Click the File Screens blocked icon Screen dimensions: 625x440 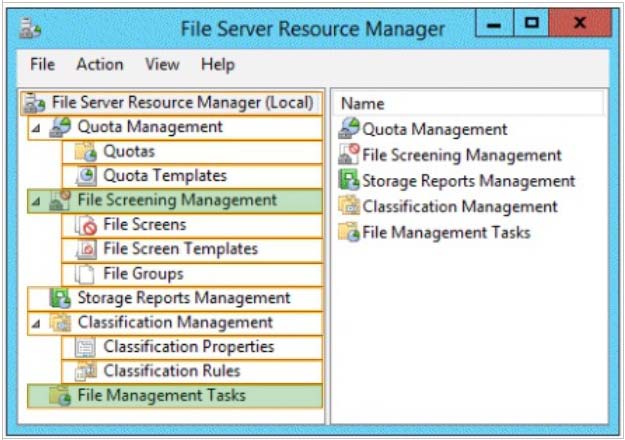(86, 225)
